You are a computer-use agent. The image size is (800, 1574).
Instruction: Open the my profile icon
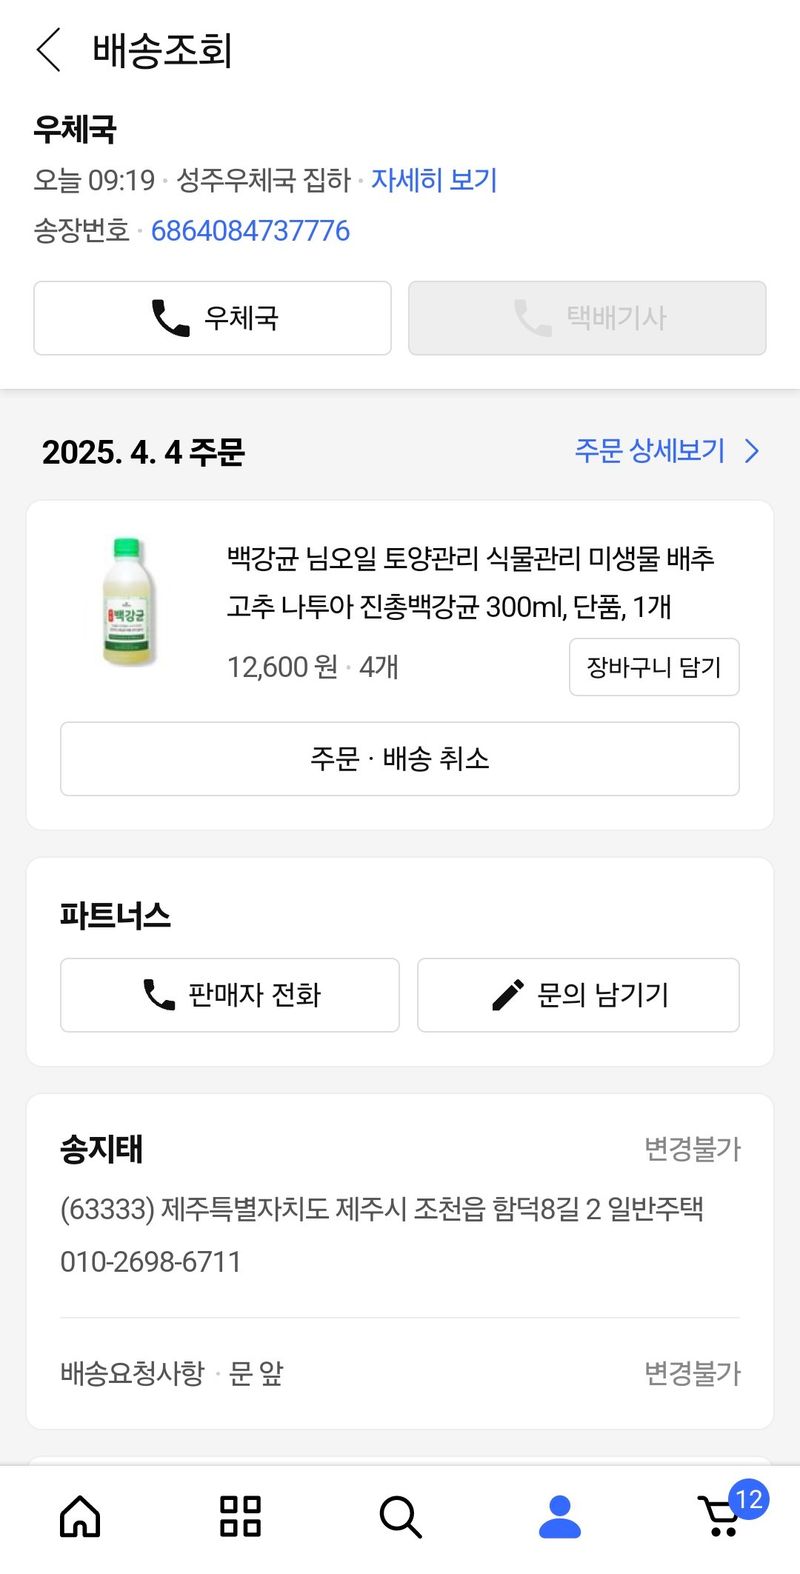pyautogui.click(x=560, y=1516)
